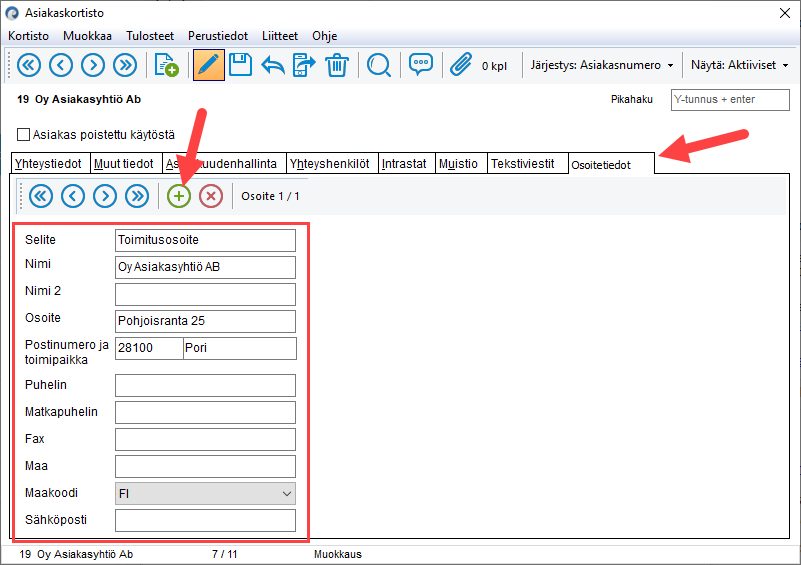Save customer with floppy disk icon
The height and width of the screenshot is (565, 801).
240,65
